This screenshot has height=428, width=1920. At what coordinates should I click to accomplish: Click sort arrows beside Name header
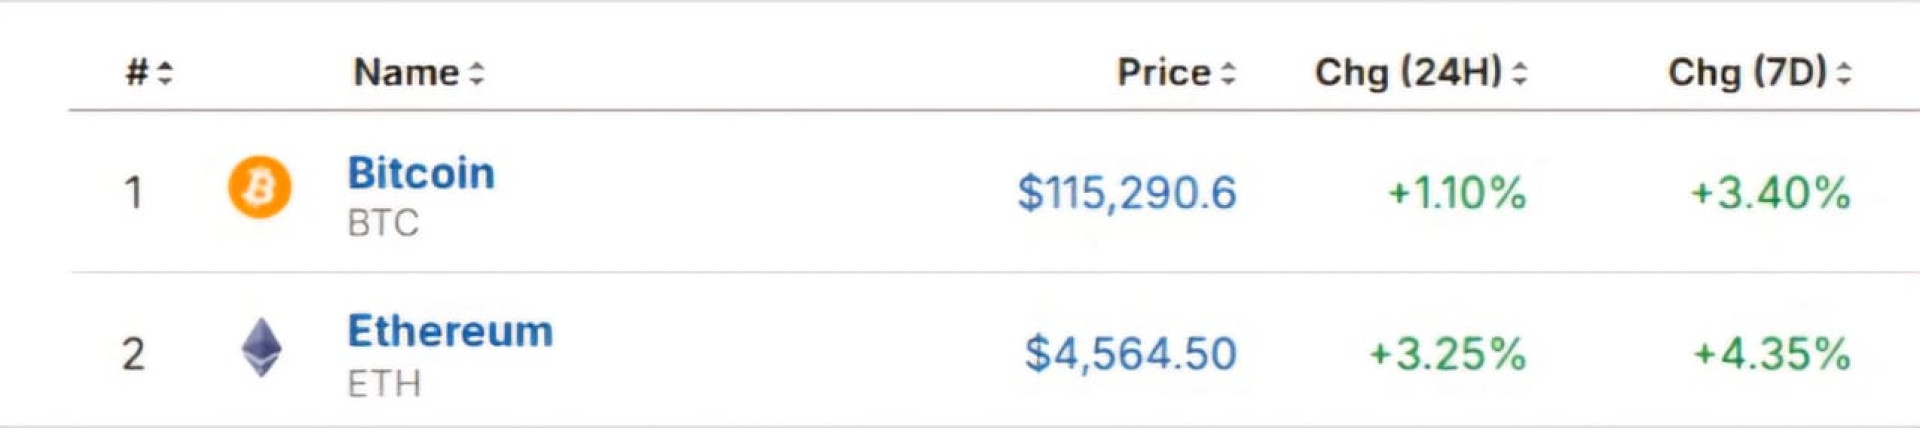point(477,73)
